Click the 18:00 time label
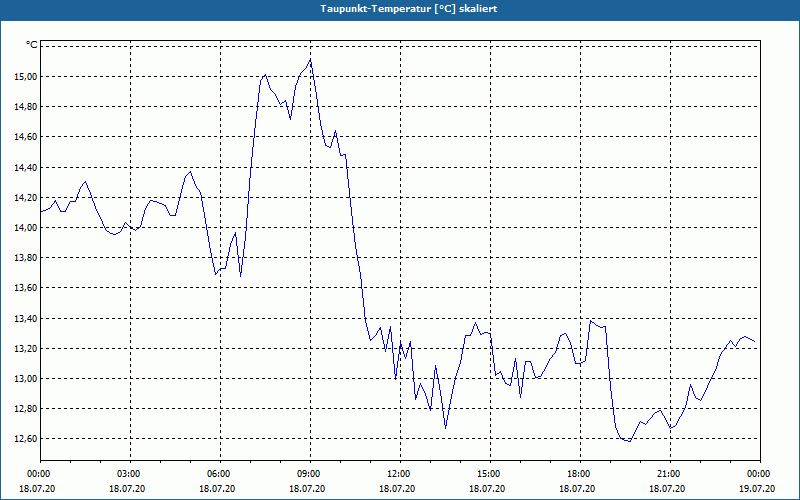Viewport: 800px width, 500px height. (x=581, y=474)
